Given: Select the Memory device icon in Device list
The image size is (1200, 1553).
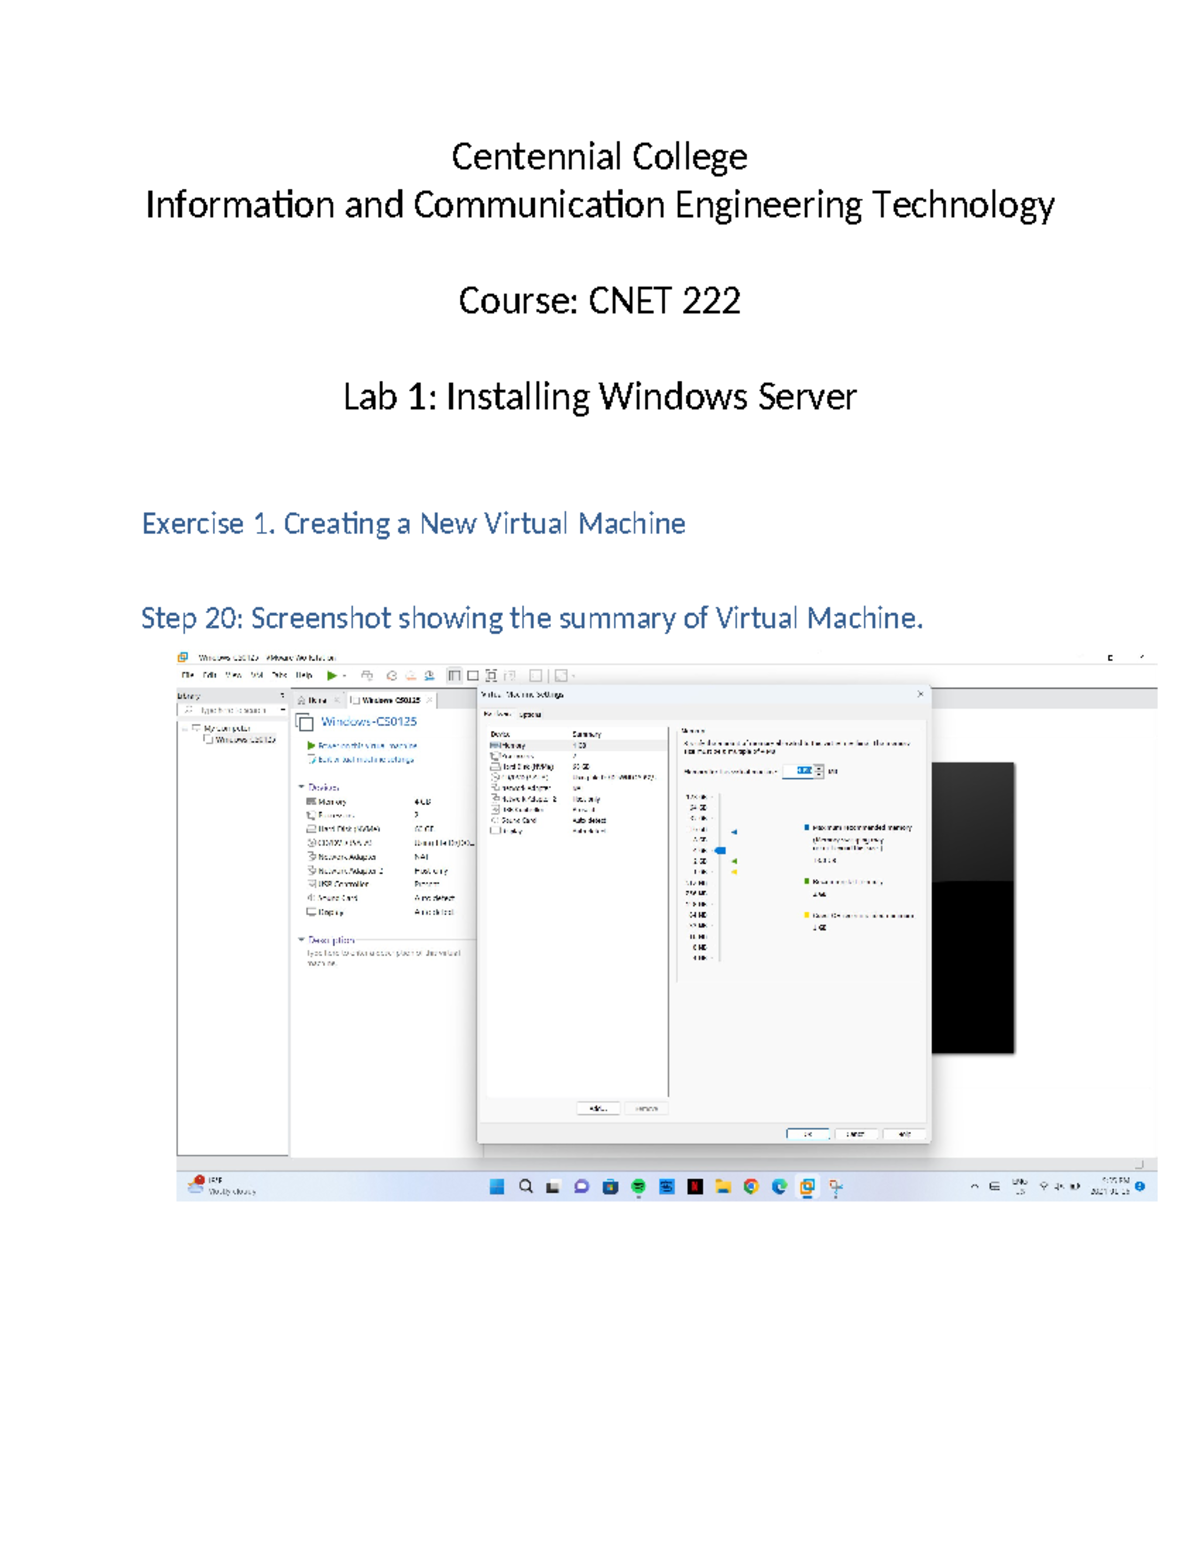Looking at the screenshot, I should click(493, 745).
